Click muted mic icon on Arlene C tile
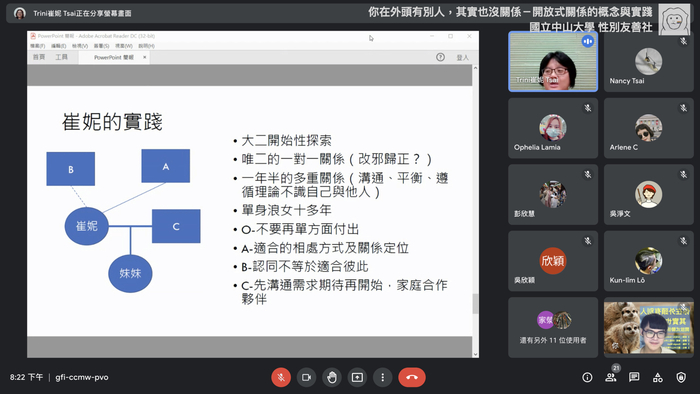 click(683, 108)
